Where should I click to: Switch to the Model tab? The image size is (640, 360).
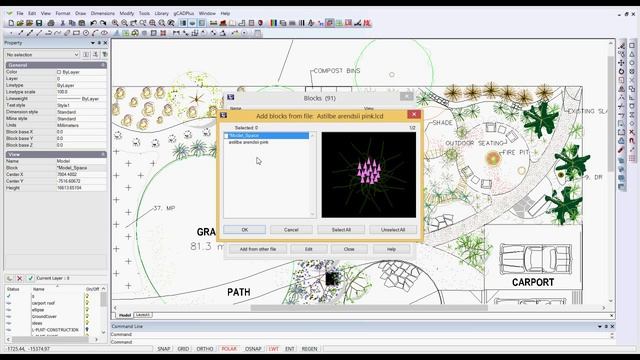pos(124,315)
